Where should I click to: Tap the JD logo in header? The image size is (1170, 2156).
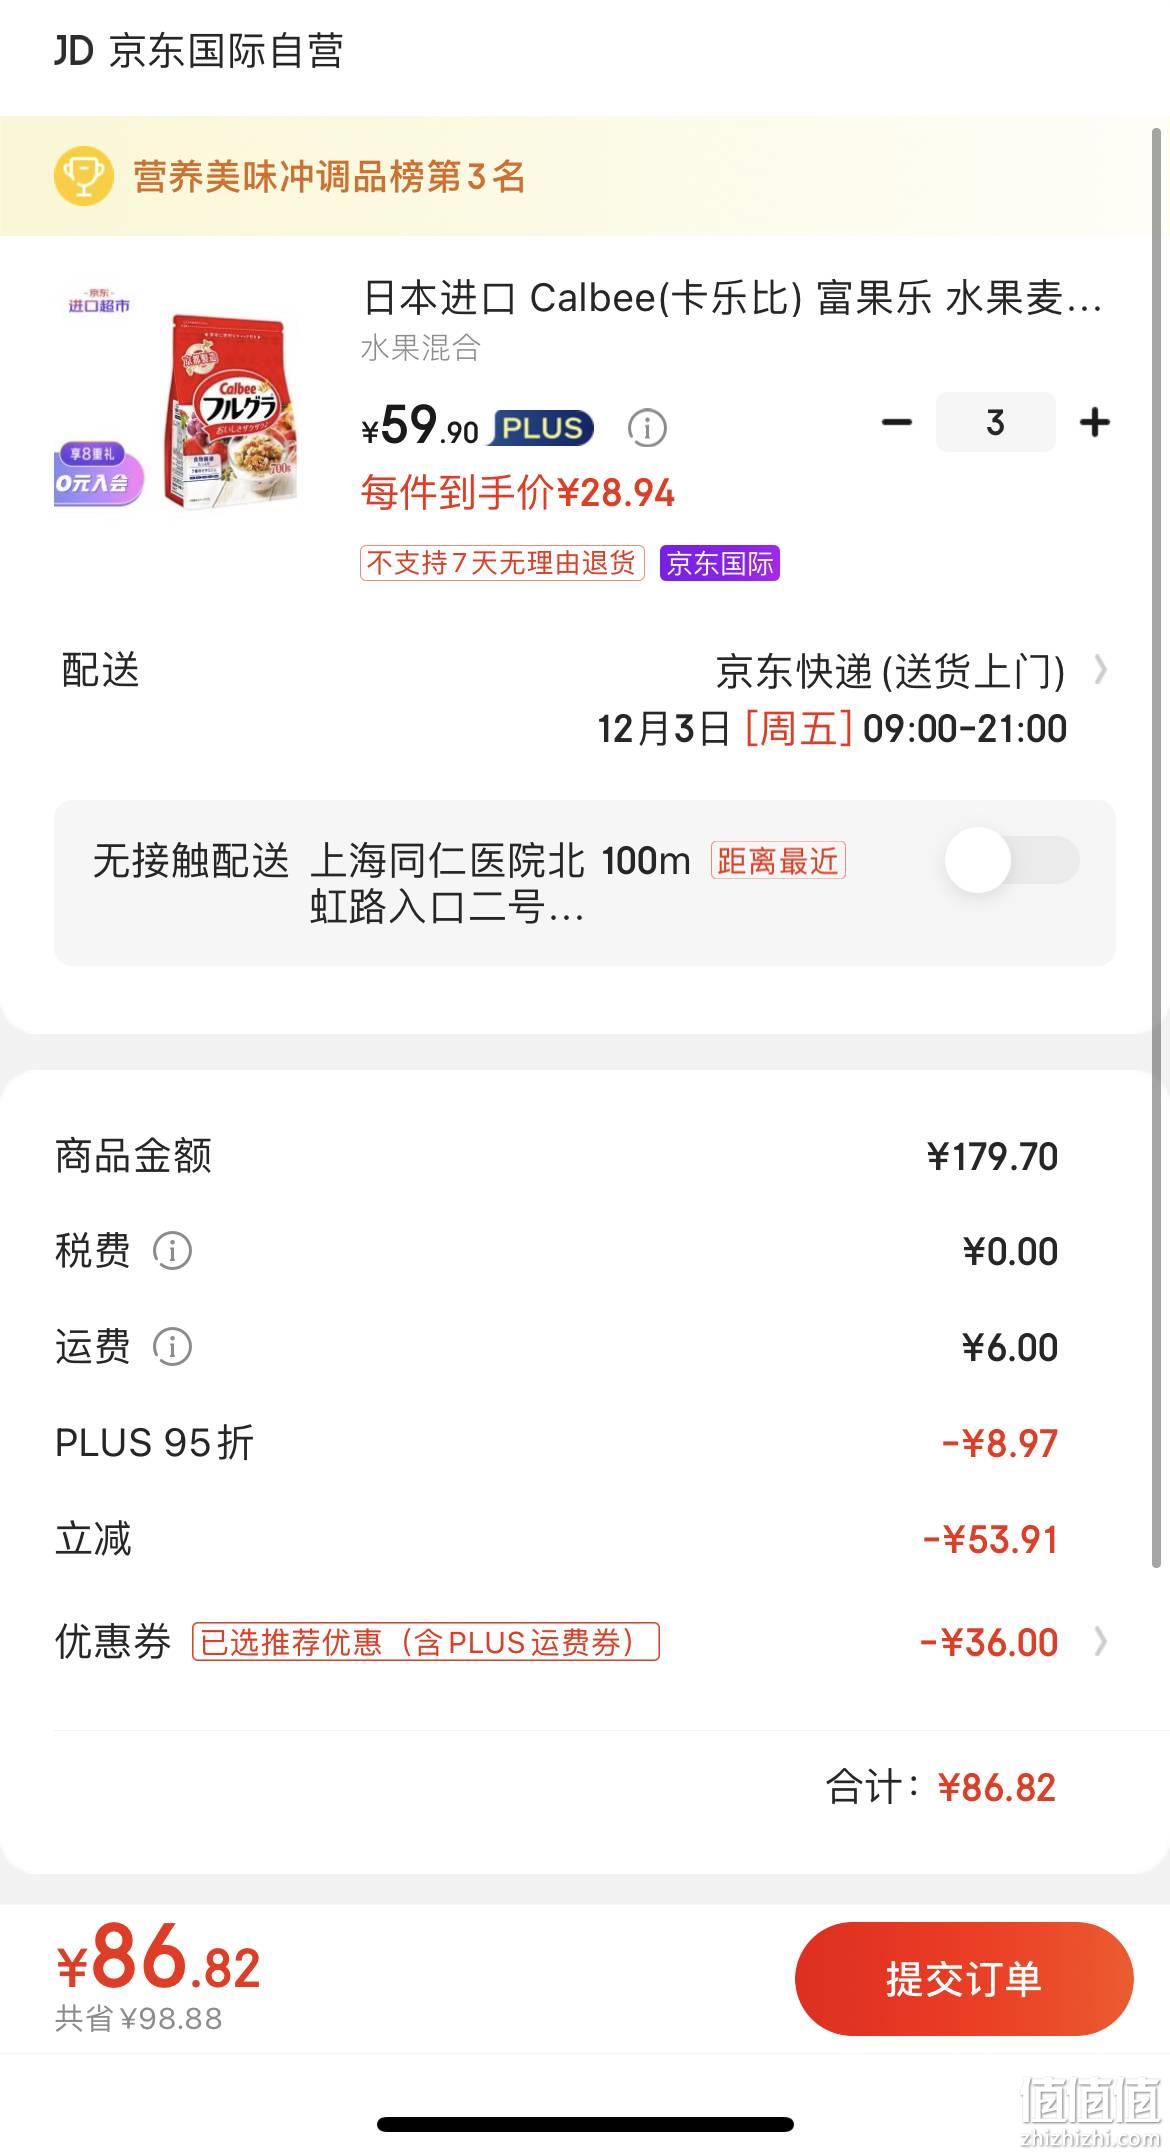click(74, 50)
